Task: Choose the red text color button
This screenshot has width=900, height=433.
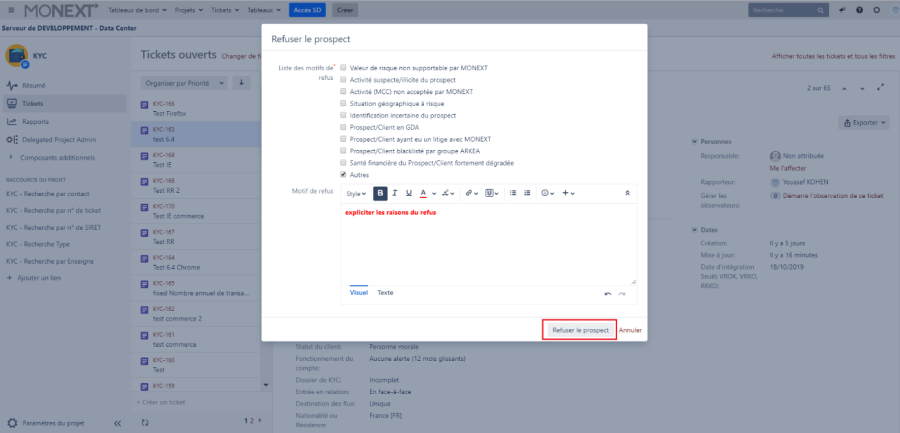Action: [422, 193]
